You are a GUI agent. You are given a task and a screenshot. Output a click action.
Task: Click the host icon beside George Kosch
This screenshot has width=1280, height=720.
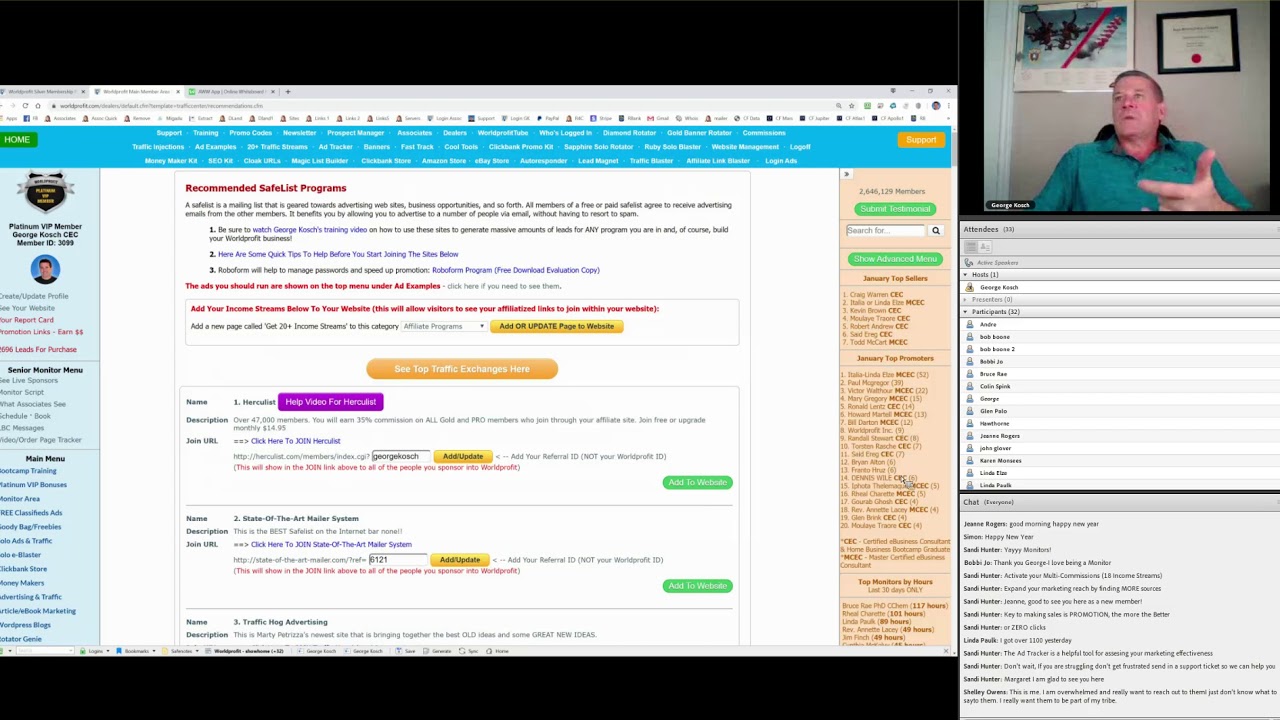[x=969, y=287]
